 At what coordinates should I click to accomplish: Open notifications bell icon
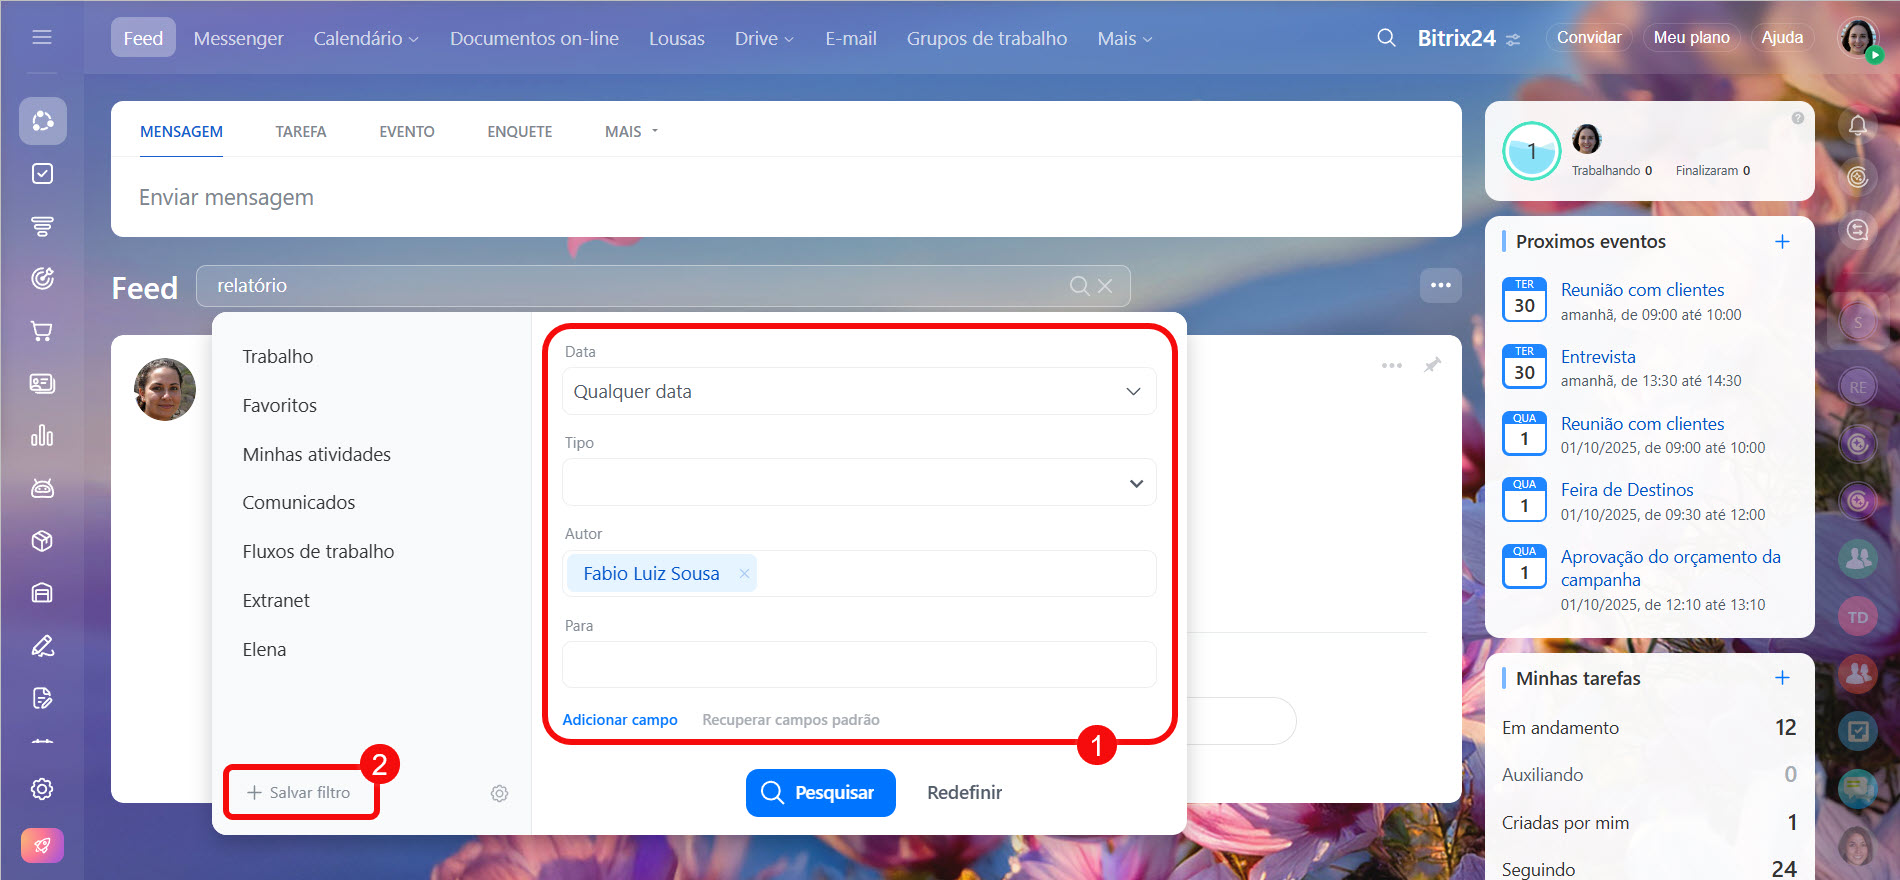pyautogui.click(x=1857, y=125)
